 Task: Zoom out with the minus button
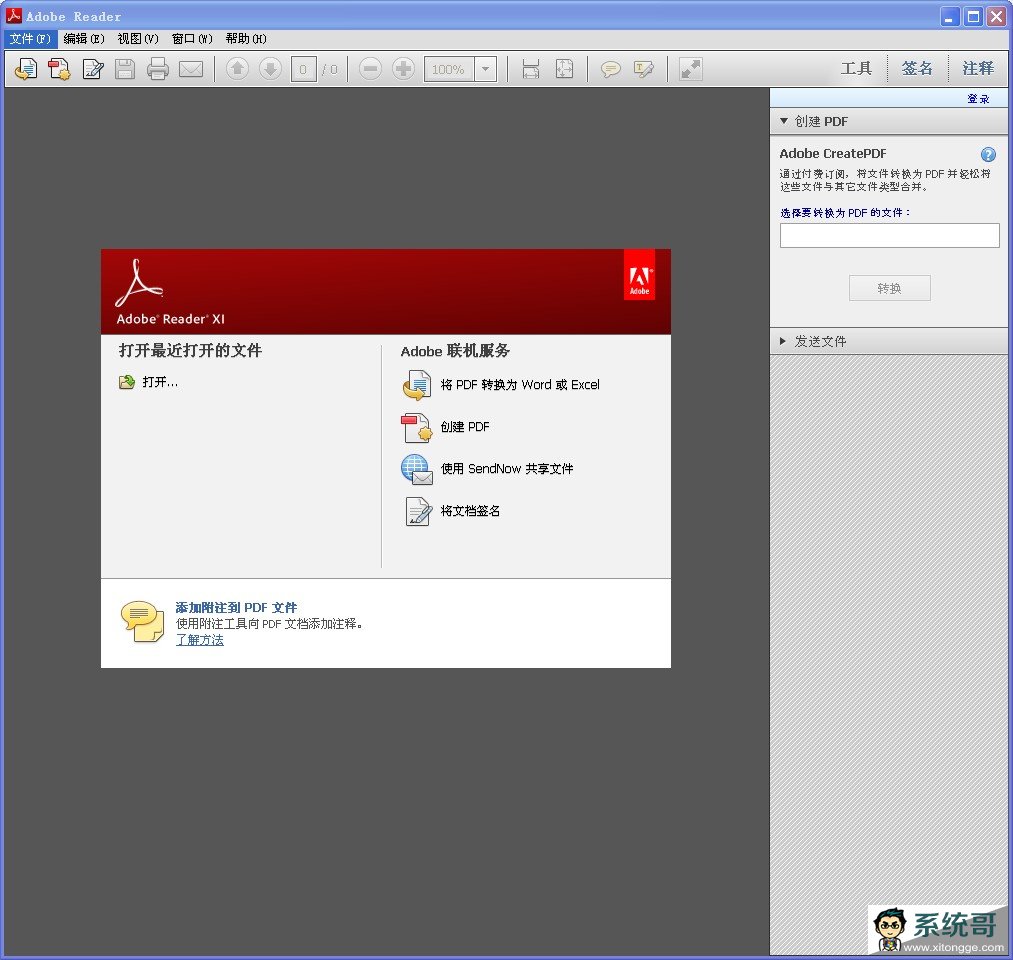pos(370,68)
